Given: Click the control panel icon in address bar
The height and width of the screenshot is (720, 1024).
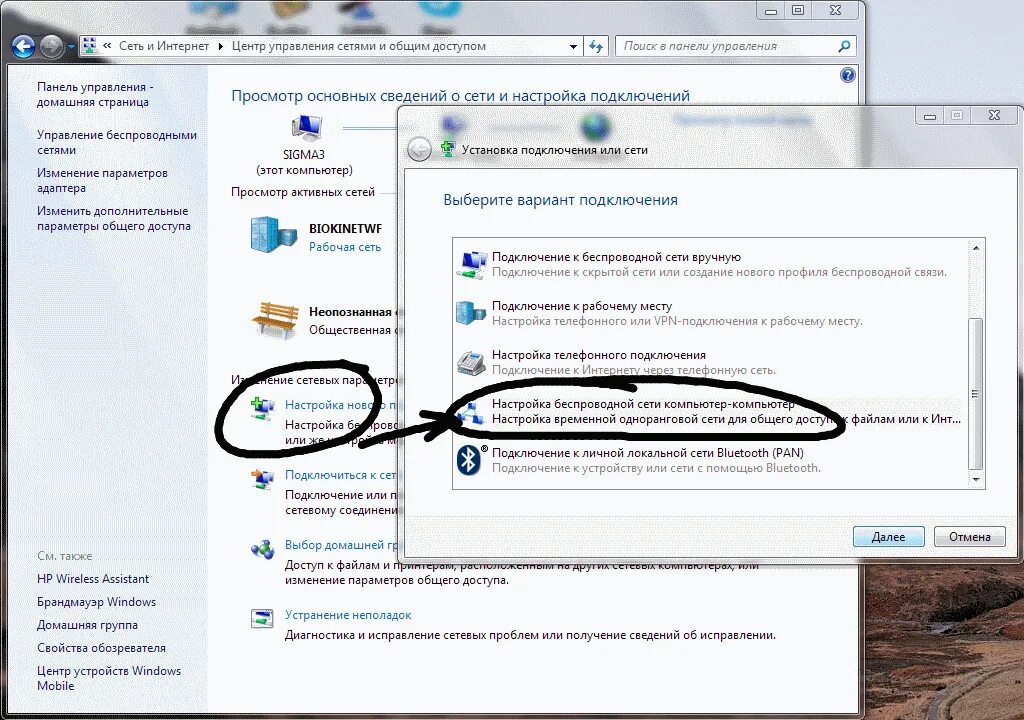Looking at the screenshot, I should click(x=90, y=46).
